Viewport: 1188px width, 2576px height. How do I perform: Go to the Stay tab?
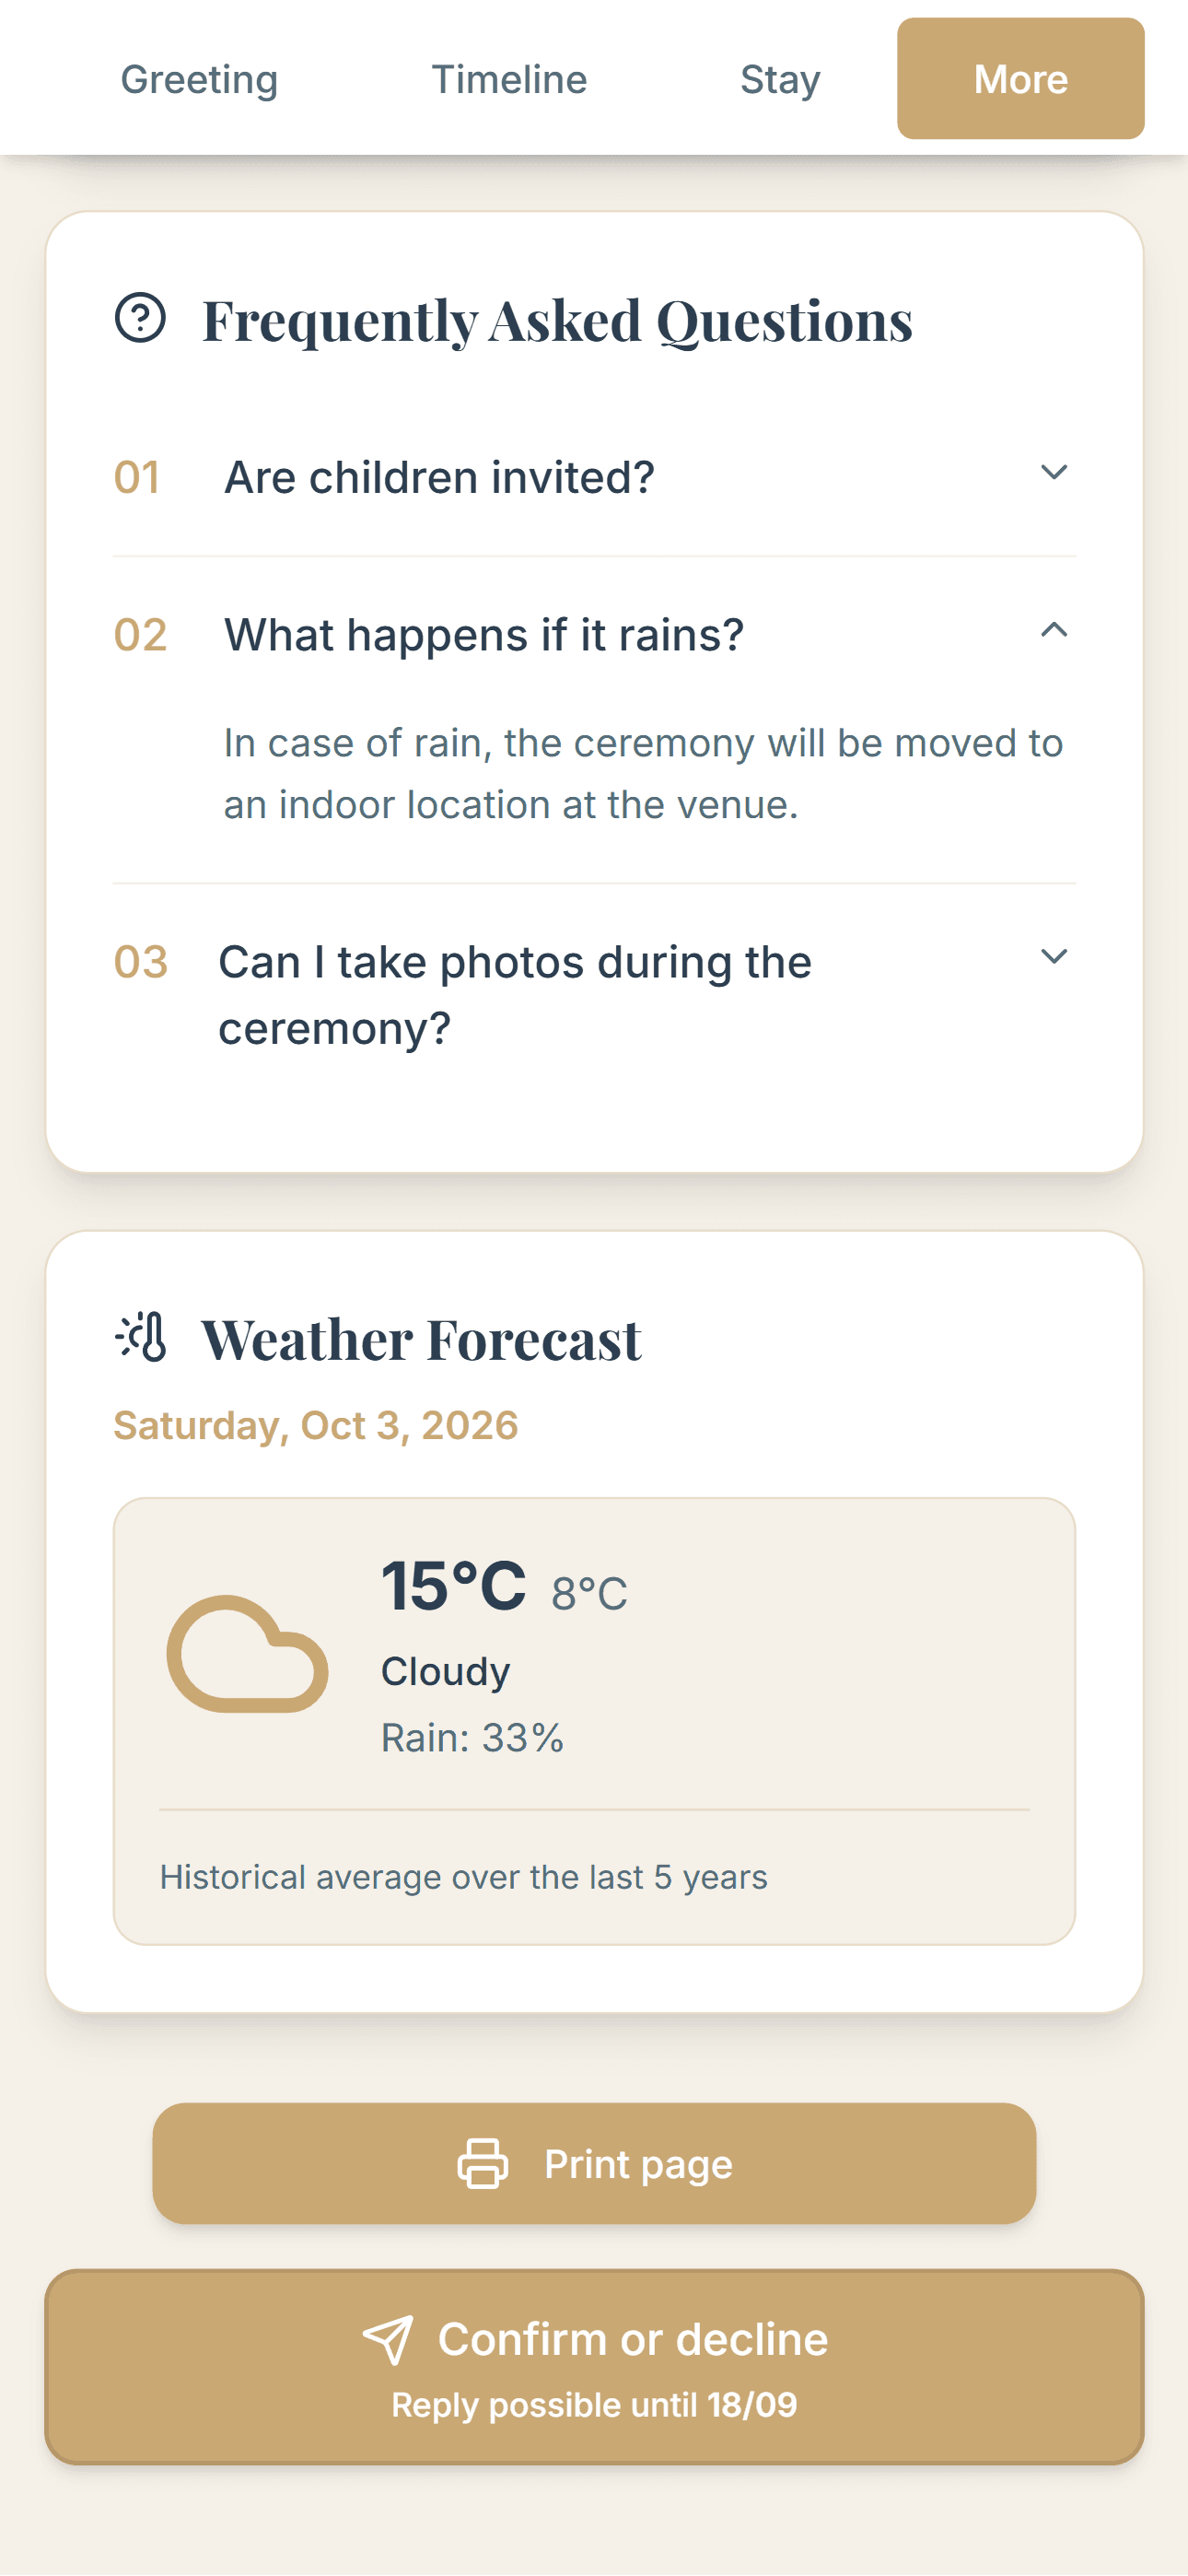780,79
